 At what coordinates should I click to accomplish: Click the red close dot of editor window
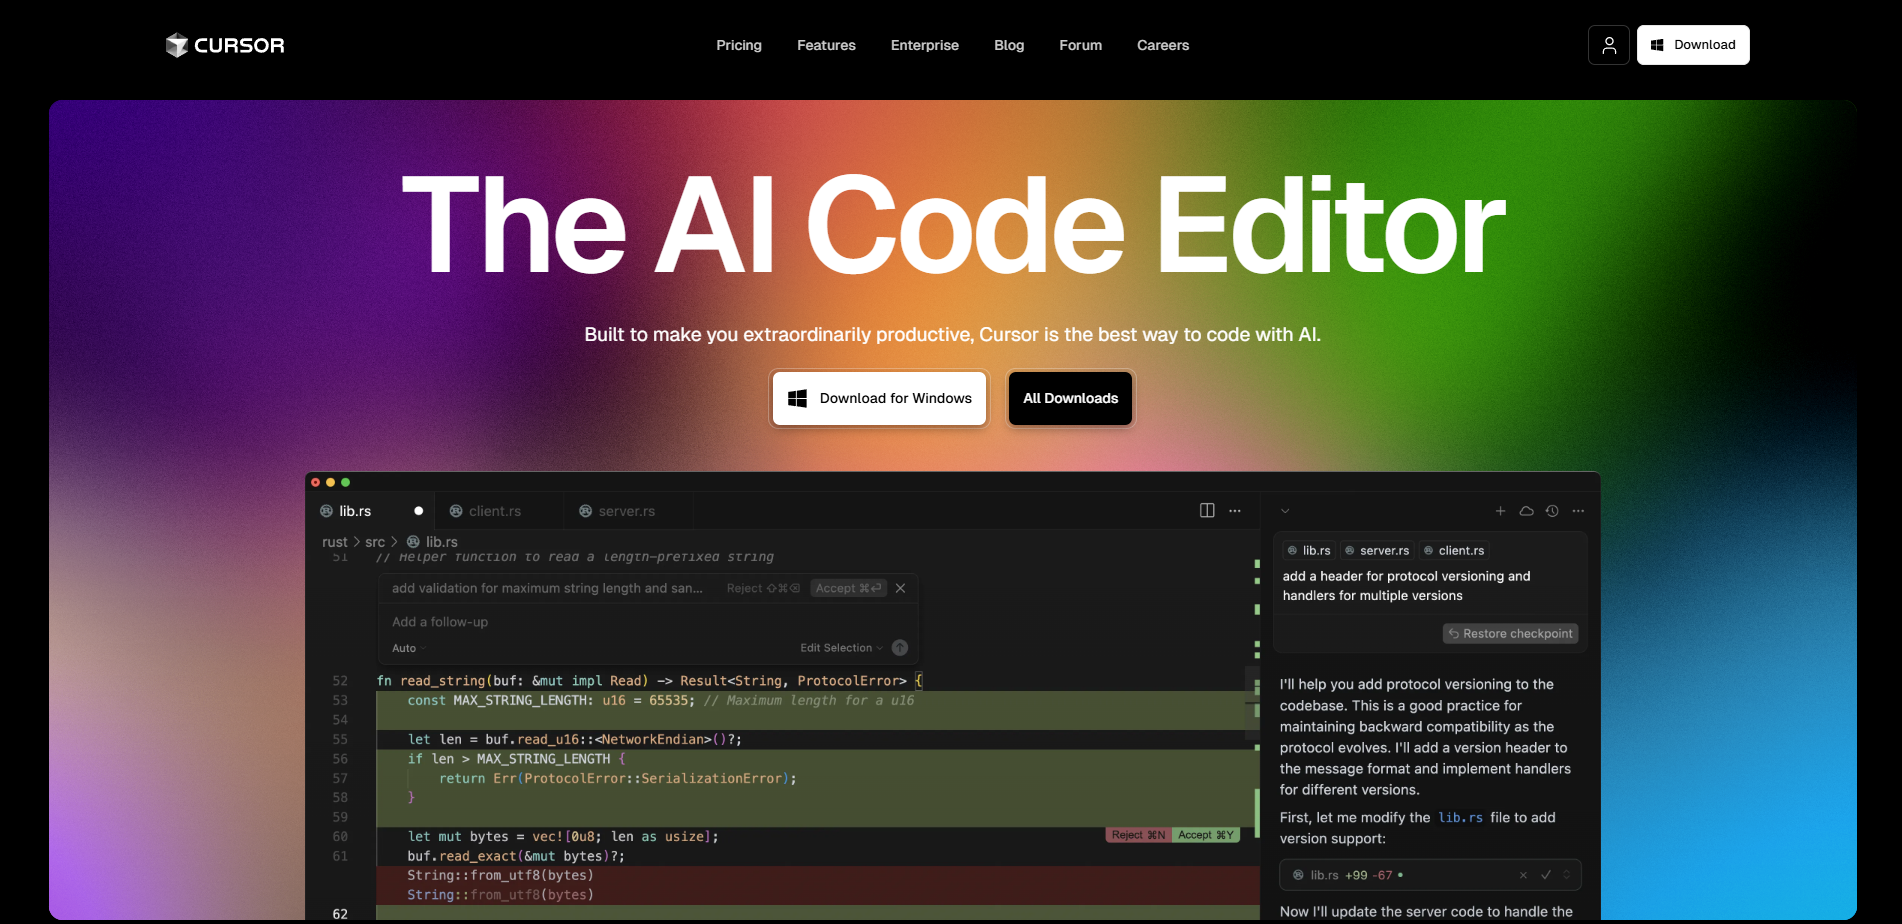click(316, 482)
